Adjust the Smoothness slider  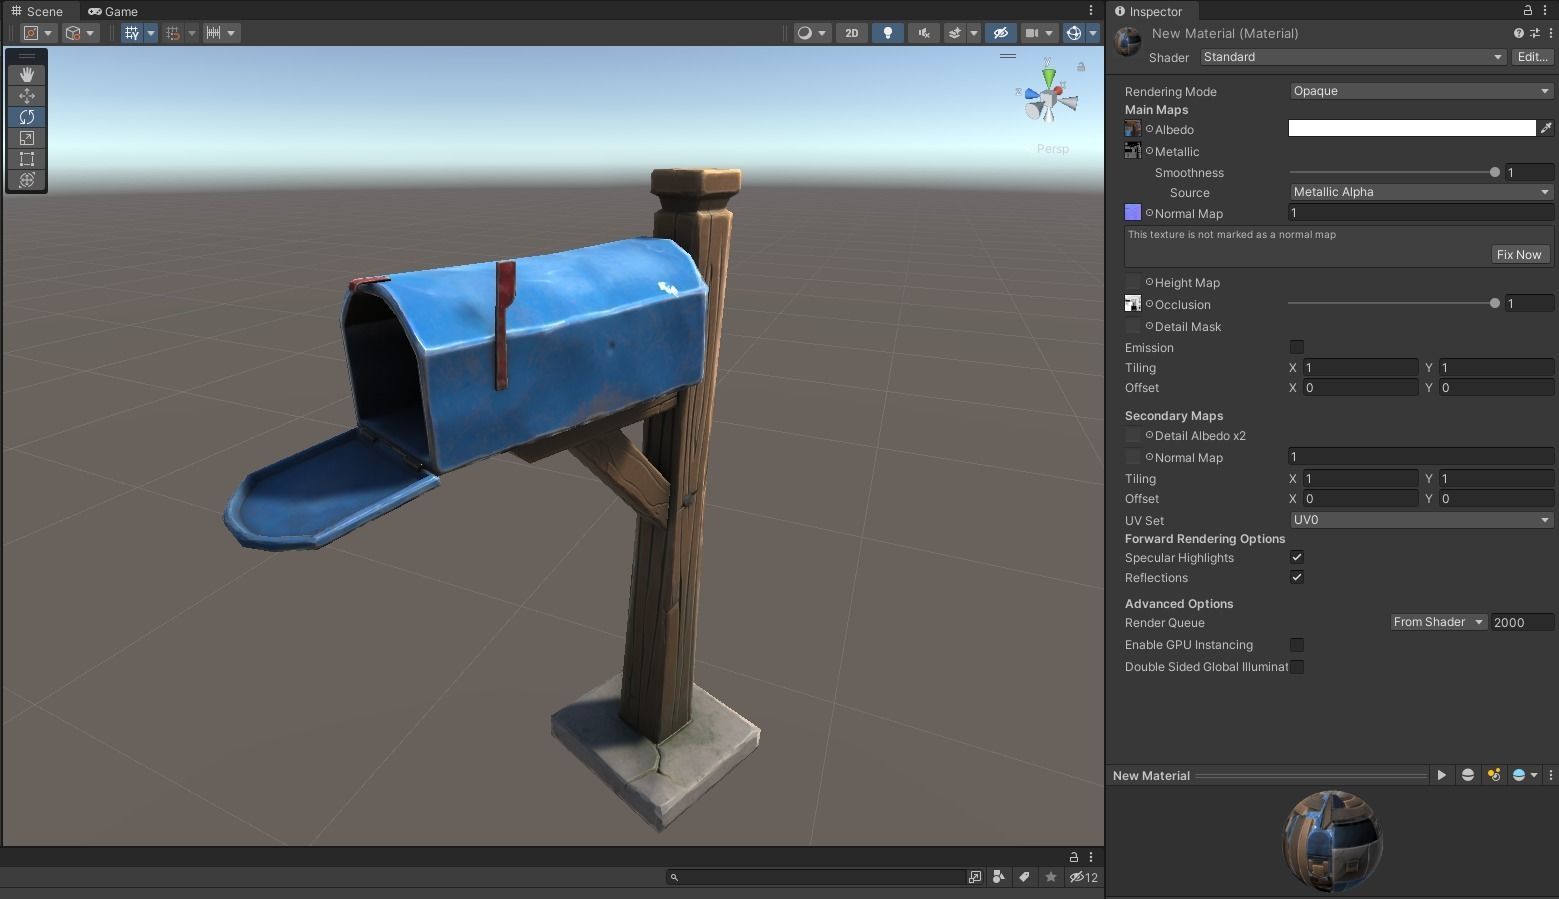click(x=1395, y=172)
